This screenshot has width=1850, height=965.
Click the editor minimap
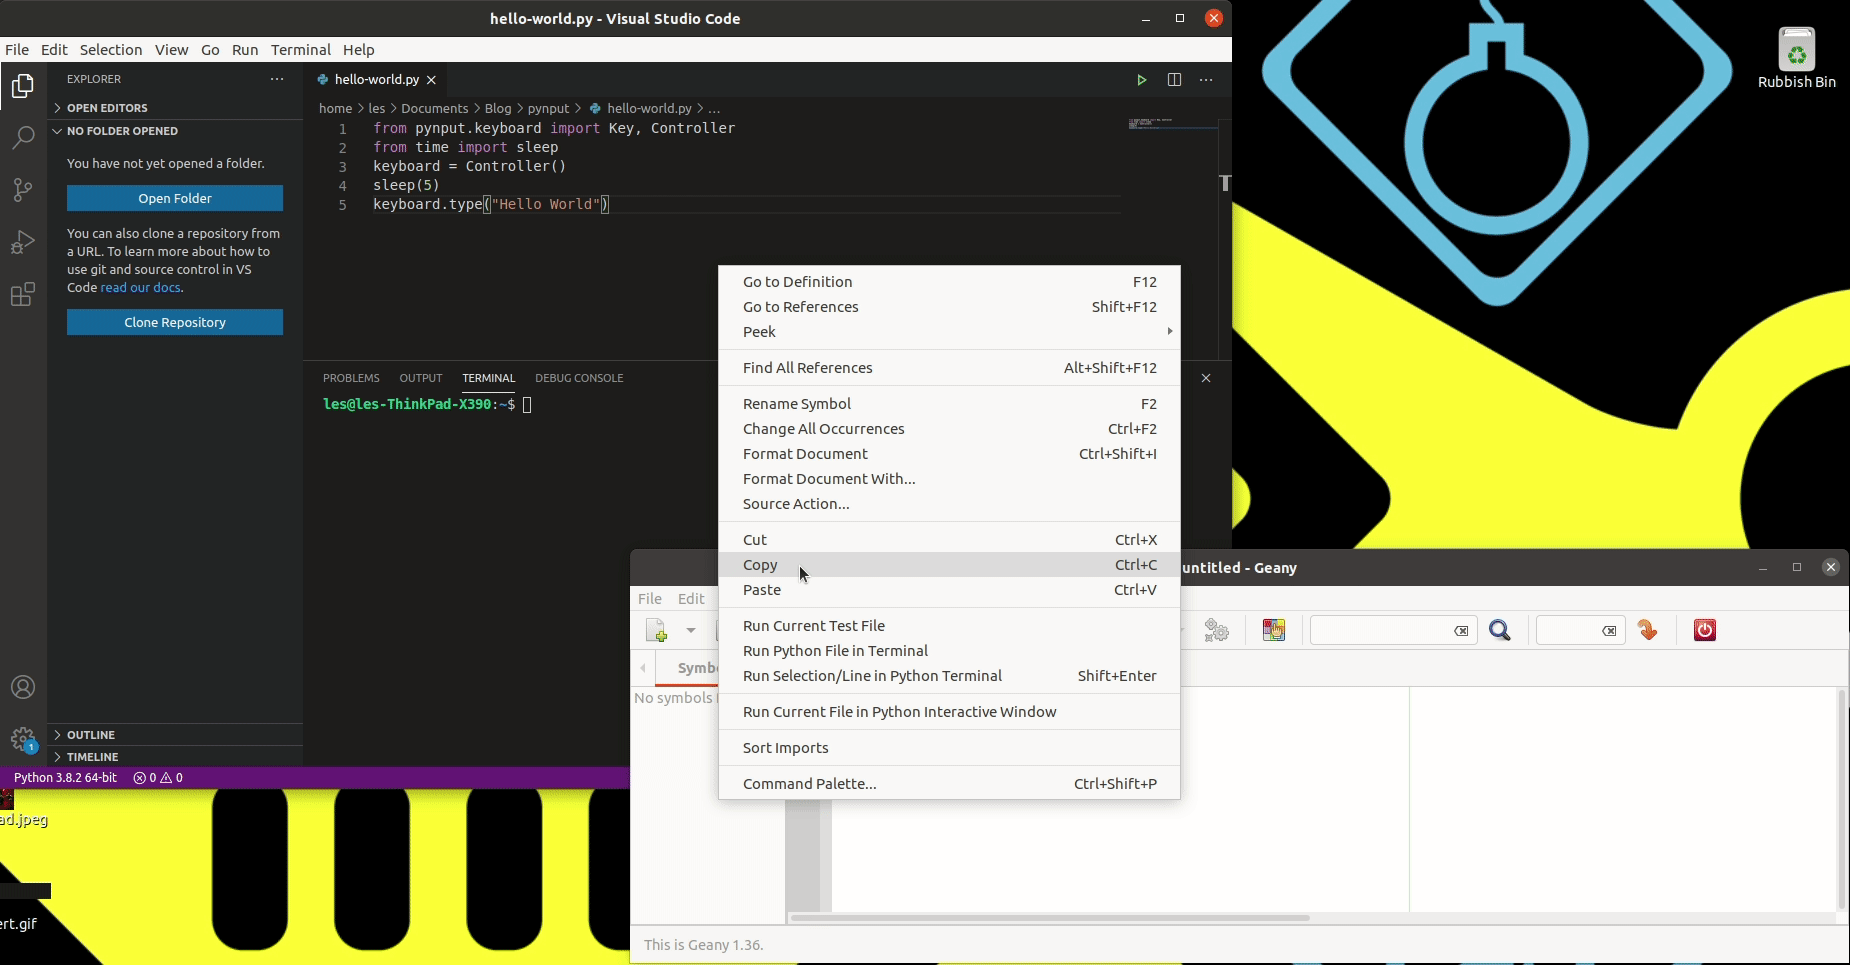(1172, 125)
